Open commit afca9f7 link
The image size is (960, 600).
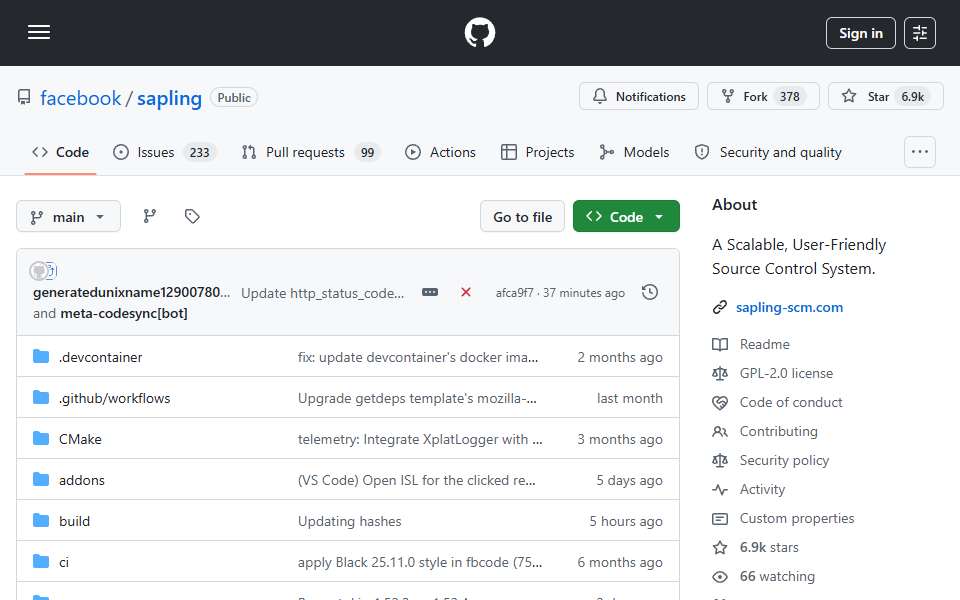coord(514,293)
